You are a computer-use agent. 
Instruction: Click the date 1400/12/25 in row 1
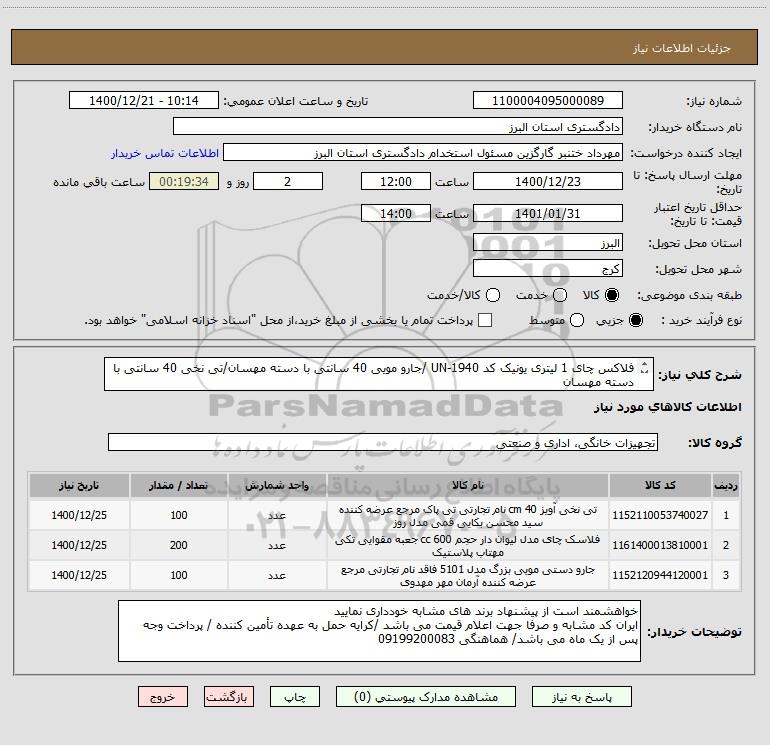79,515
